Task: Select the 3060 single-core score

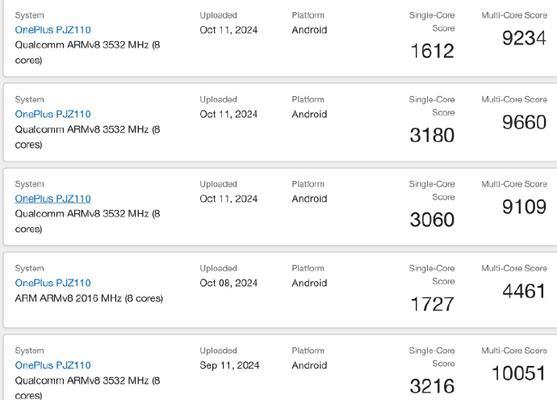Action: 432,220
